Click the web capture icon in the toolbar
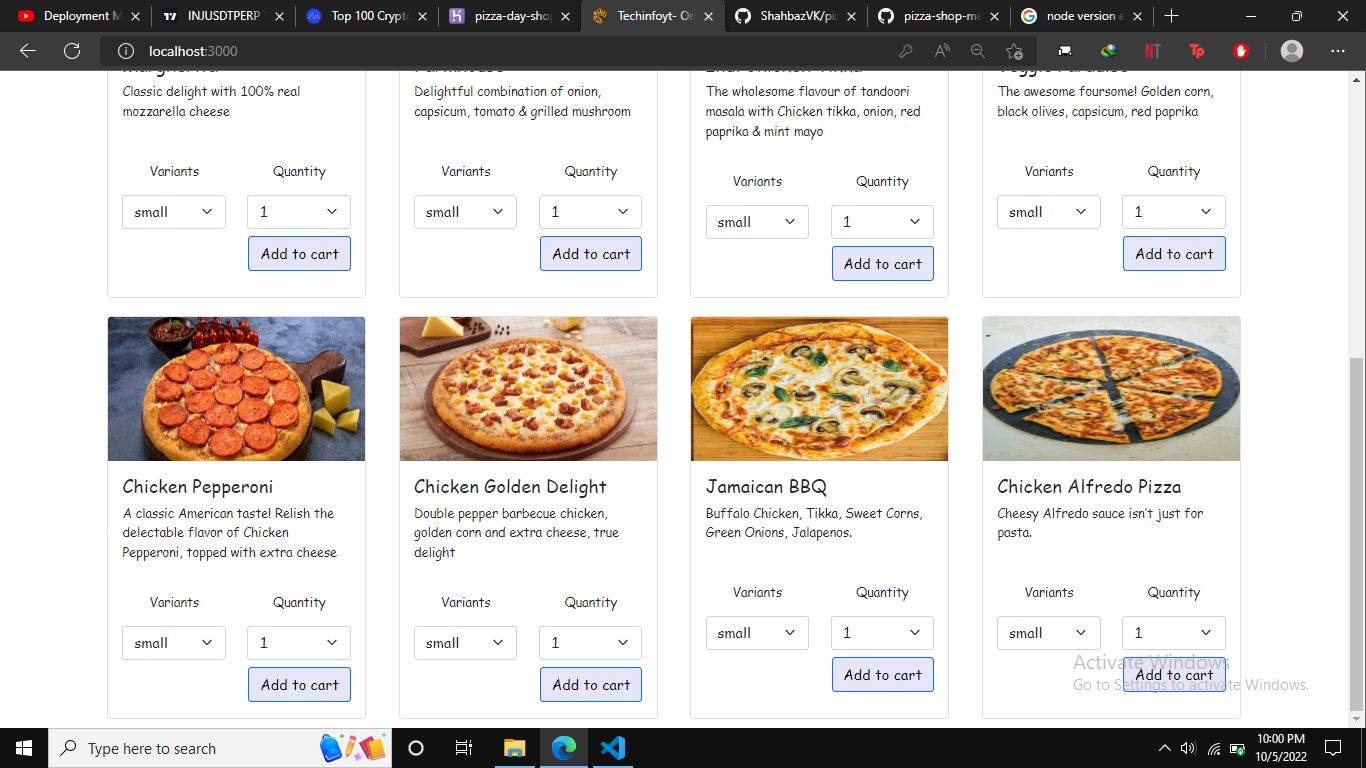Image resolution: width=1366 pixels, height=768 pixels. point(1064,50)
